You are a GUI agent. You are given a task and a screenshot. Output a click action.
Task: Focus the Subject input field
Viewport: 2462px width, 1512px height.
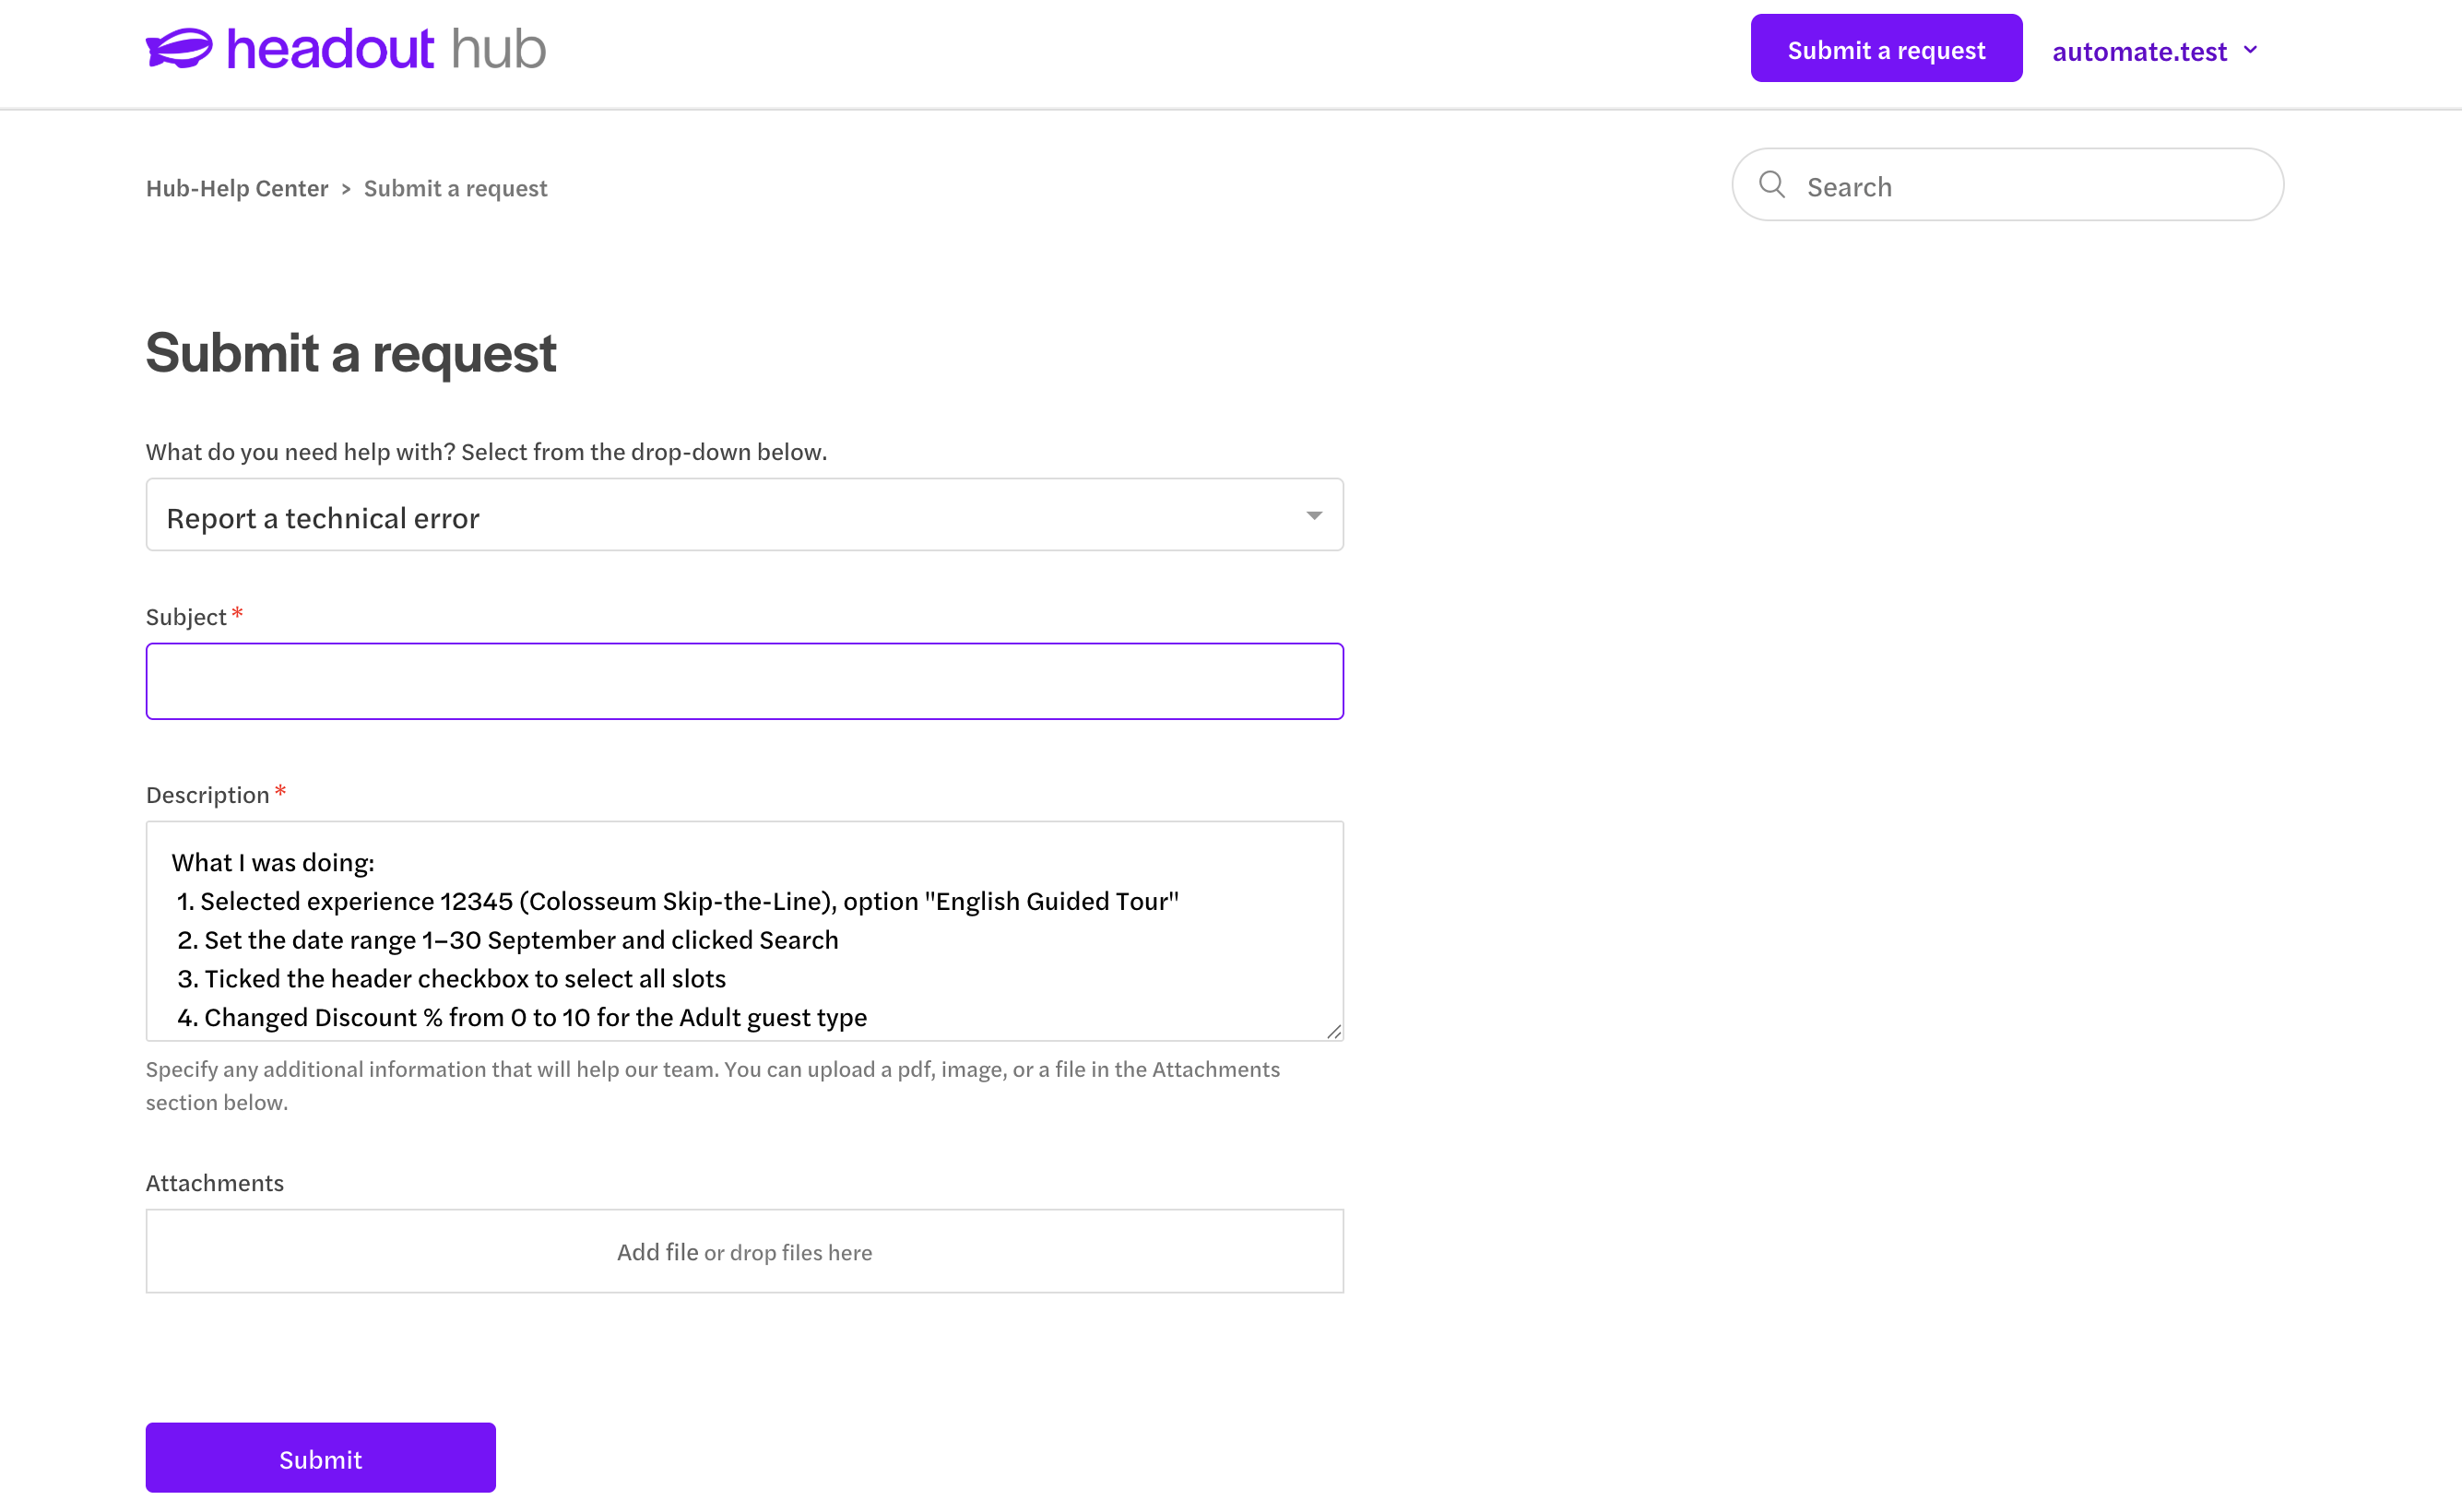click(744, 681)
